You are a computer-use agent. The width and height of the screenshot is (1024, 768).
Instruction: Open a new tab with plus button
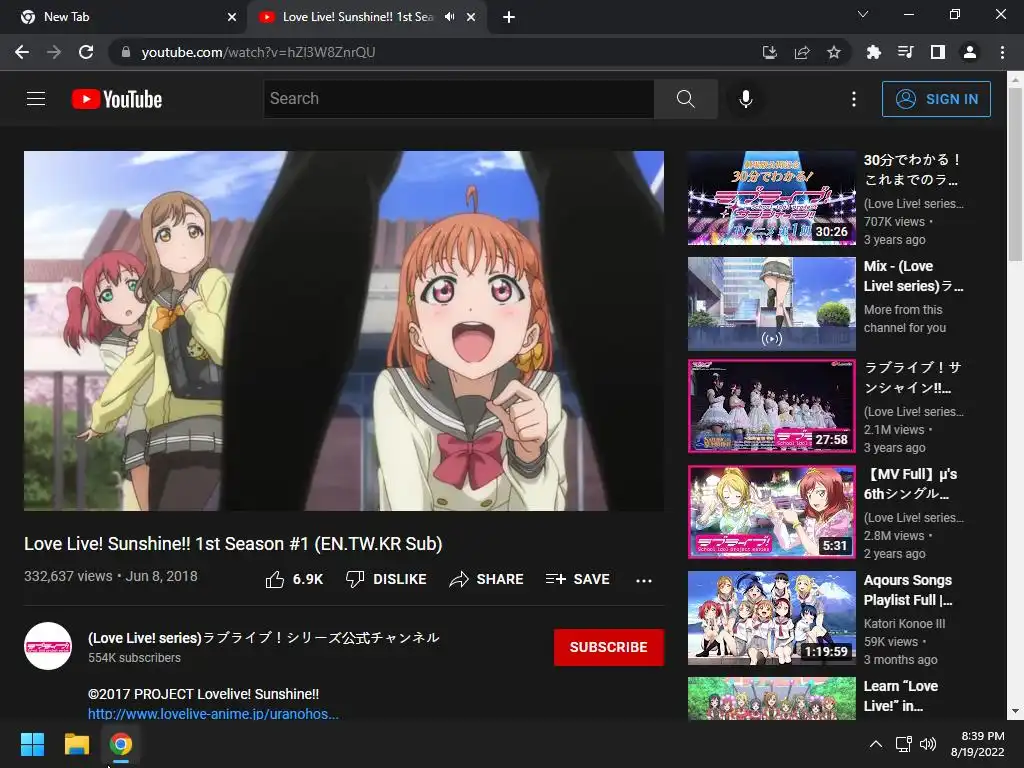509,18
